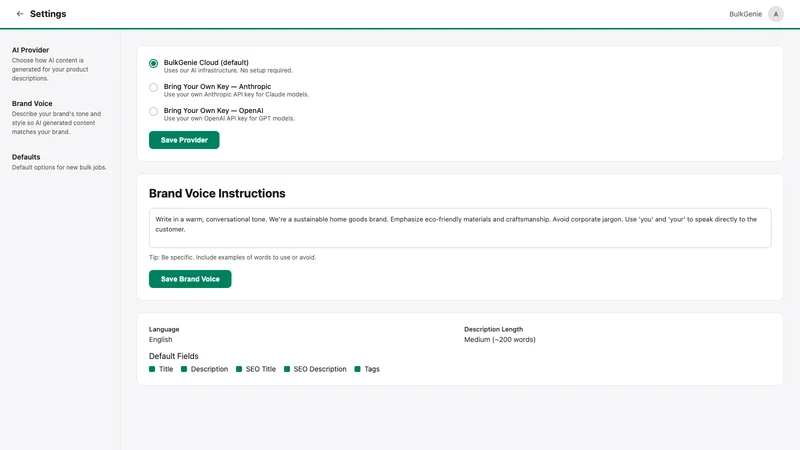This screenshot has width=800, height=450.
Task: Select Bring Your Own Key — Anthropic
Action: pyautogui.click(x=154, y=87)
